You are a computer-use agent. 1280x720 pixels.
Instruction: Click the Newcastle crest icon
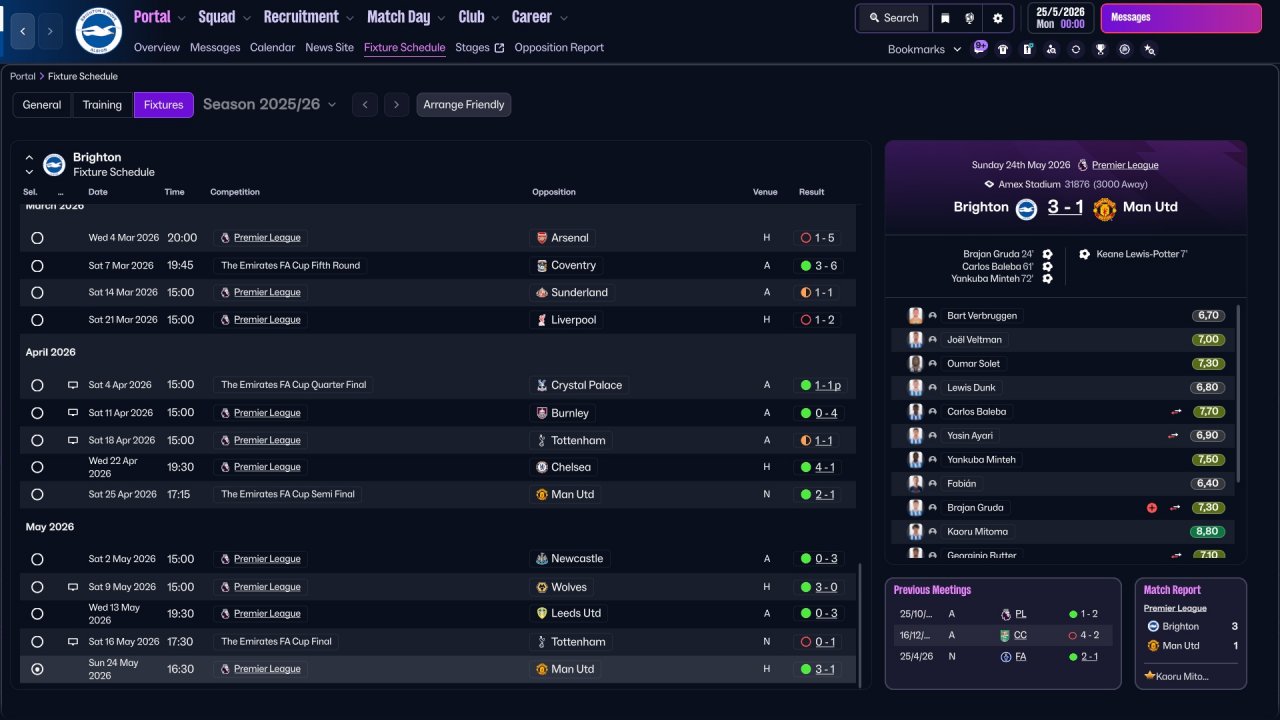(x=542, y=559)
